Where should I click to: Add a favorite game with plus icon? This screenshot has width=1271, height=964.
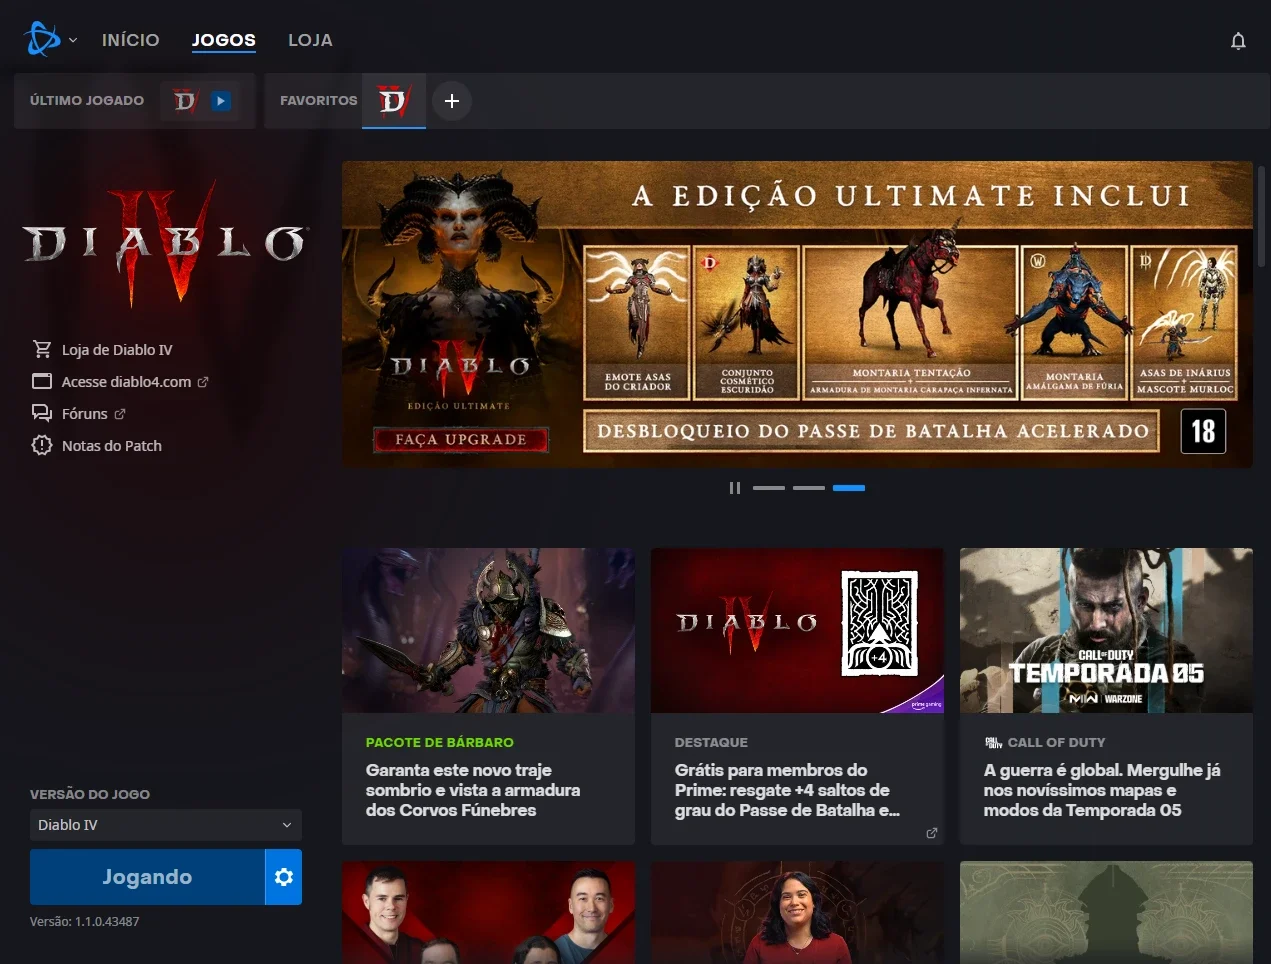pos(452,101)
